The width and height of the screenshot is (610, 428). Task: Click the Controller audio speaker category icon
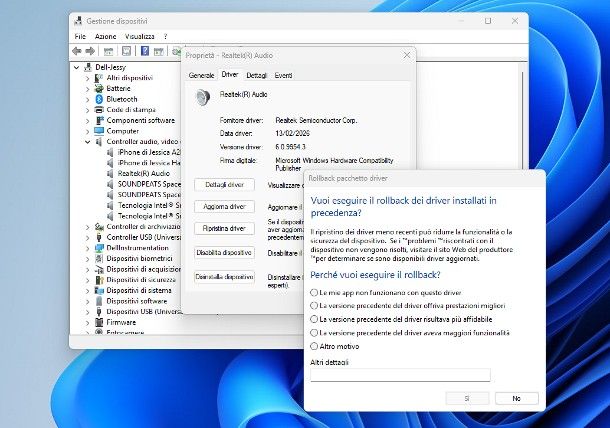[99, 142]
